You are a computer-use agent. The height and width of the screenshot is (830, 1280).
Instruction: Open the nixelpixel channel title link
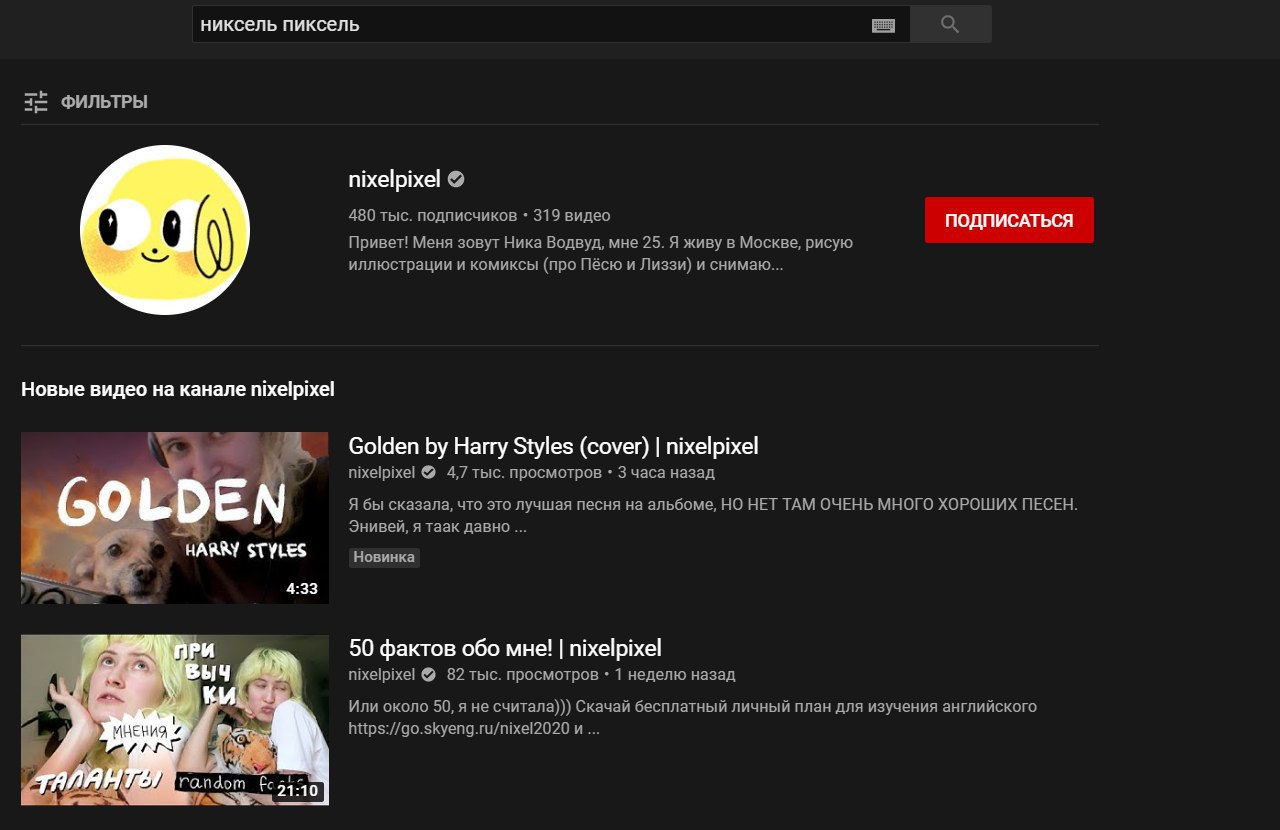pos(394,180)
